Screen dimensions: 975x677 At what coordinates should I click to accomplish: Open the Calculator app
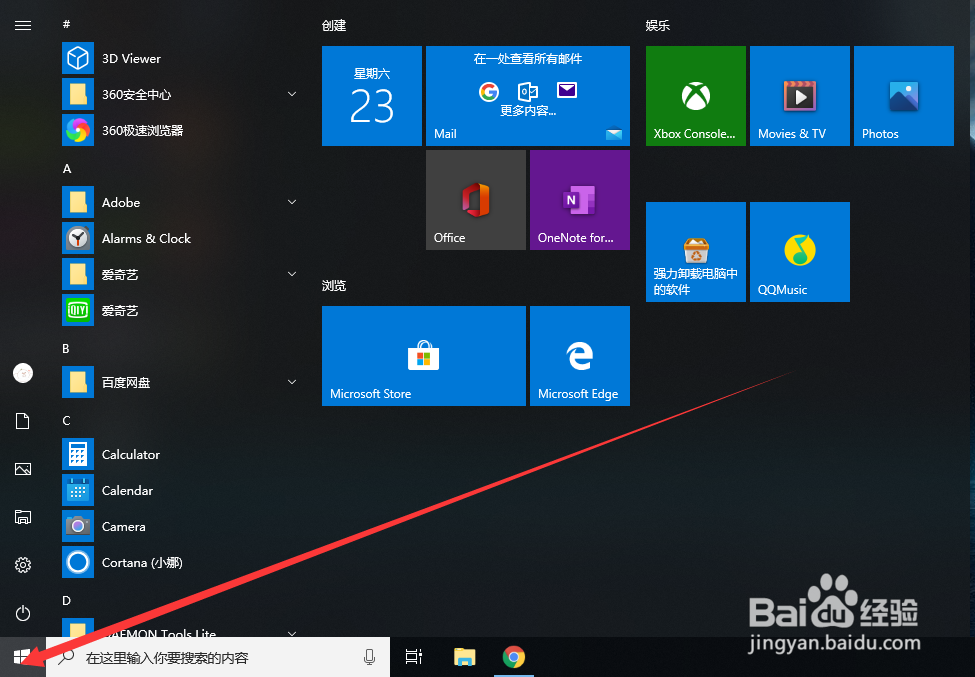pos(130,454)
